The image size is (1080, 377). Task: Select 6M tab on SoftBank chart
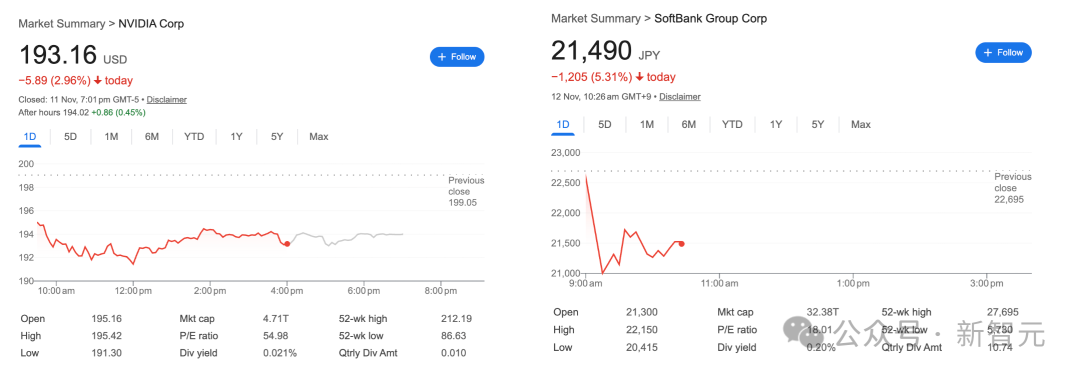point(689,125)
